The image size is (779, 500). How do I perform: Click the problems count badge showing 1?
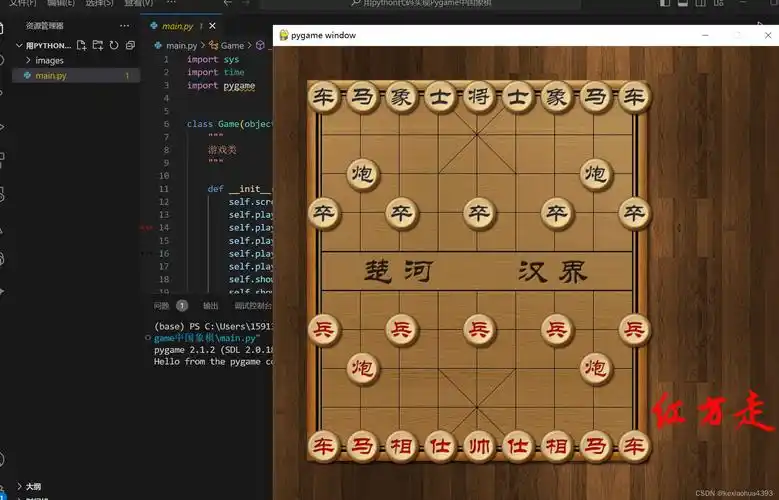182,306
